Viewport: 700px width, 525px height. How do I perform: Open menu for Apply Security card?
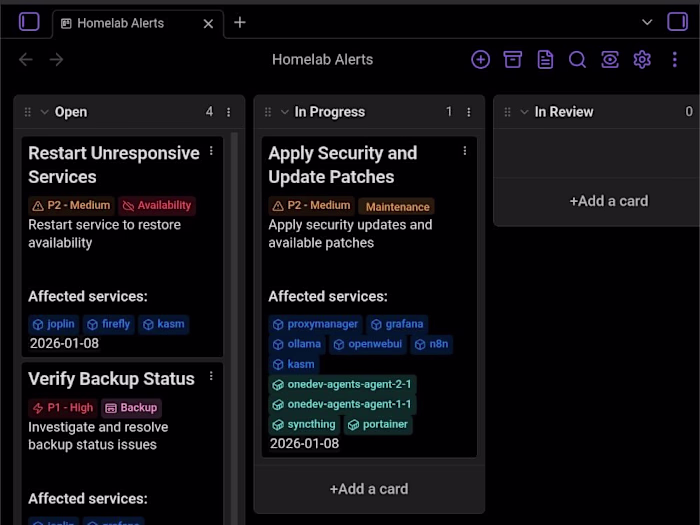point(465,151)
